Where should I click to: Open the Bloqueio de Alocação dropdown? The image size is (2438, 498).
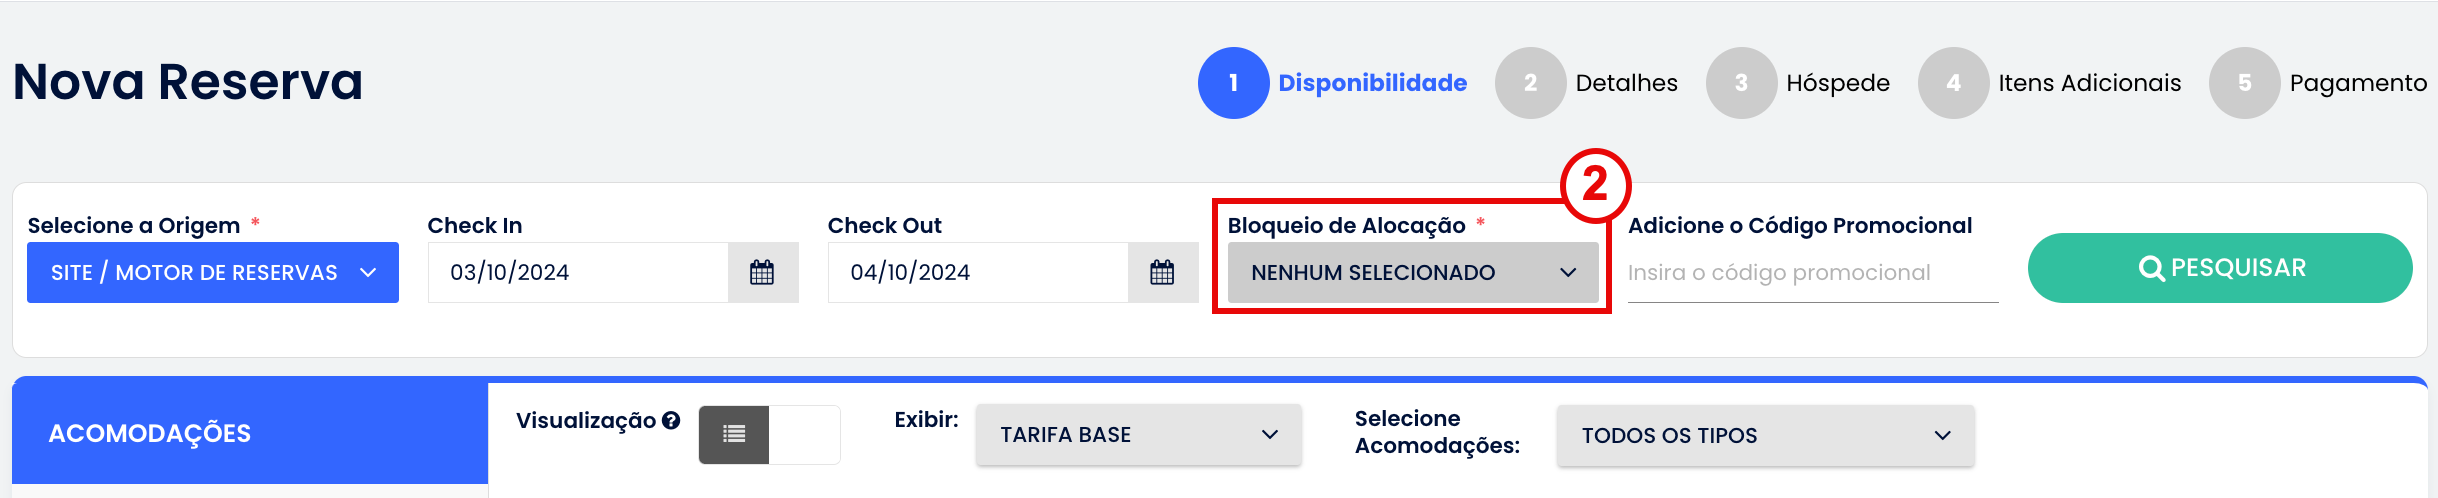click(x=1412, y=272)
